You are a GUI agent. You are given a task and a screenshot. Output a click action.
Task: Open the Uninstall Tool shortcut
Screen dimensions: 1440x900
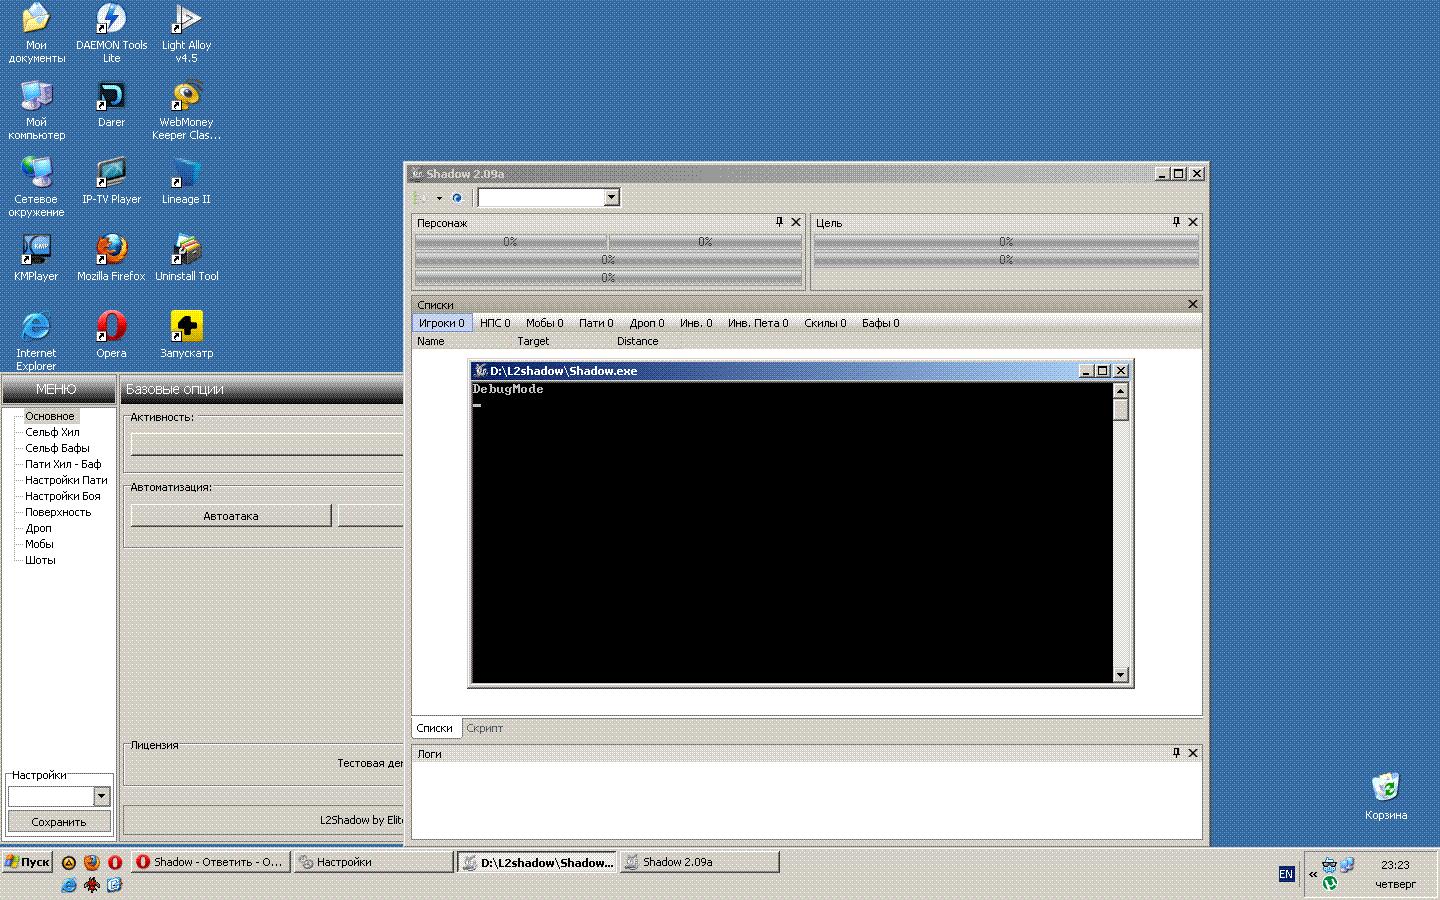tap(186, 258)
